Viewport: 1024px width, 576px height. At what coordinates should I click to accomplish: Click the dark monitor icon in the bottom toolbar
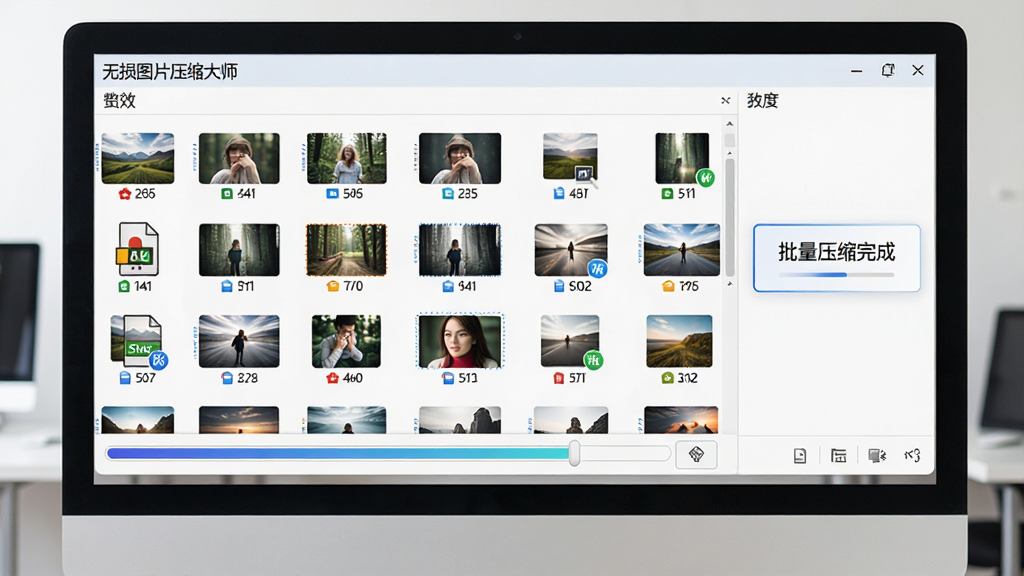tap(876, 456)
